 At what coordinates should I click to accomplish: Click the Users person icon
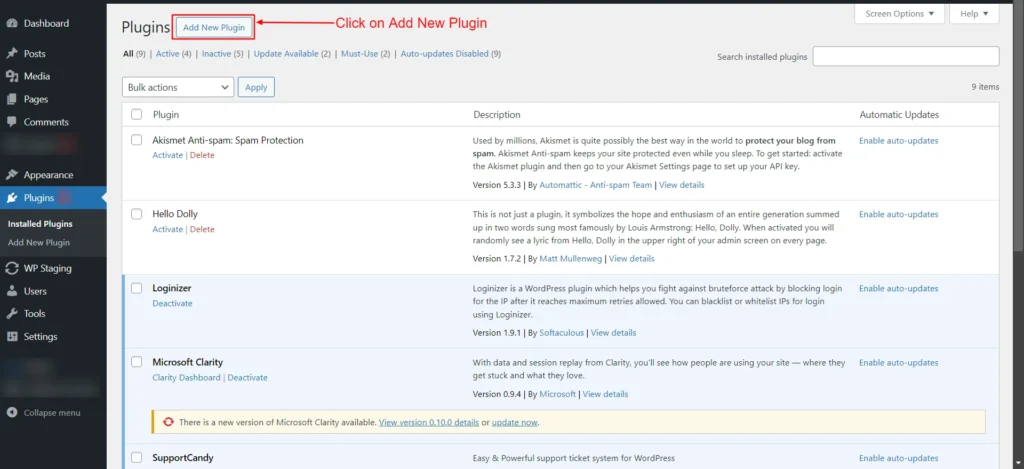[x=12, y=291]
